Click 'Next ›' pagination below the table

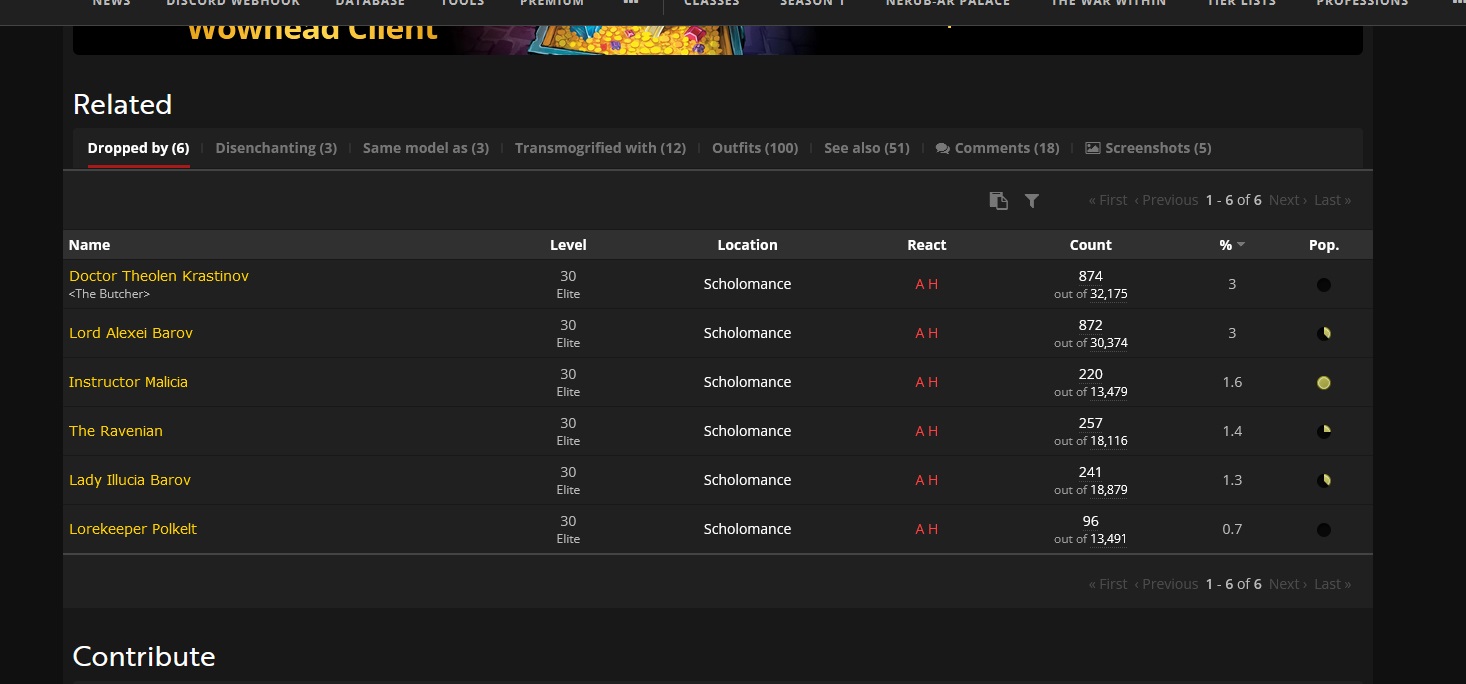(x=1288, y=584)
